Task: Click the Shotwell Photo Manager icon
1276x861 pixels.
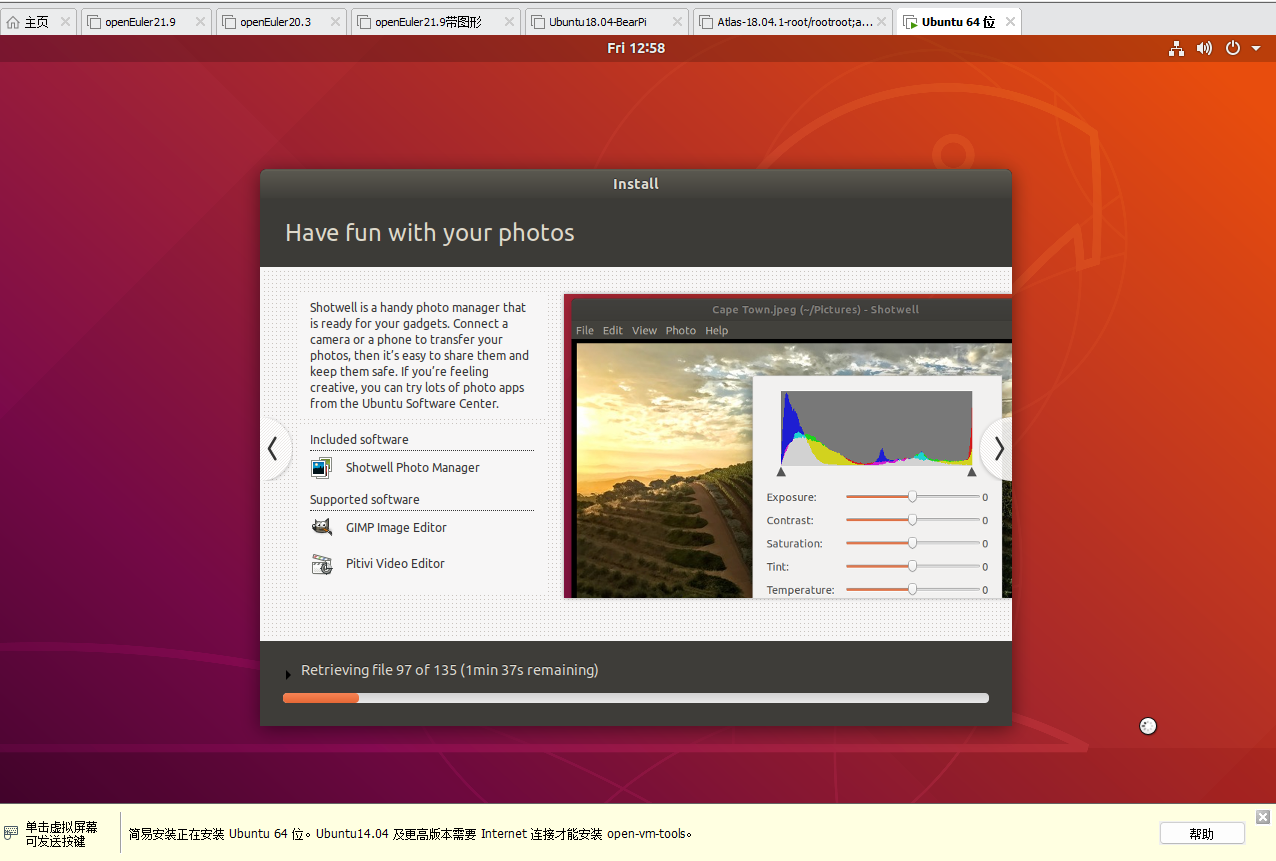Action: click(321, 468)
